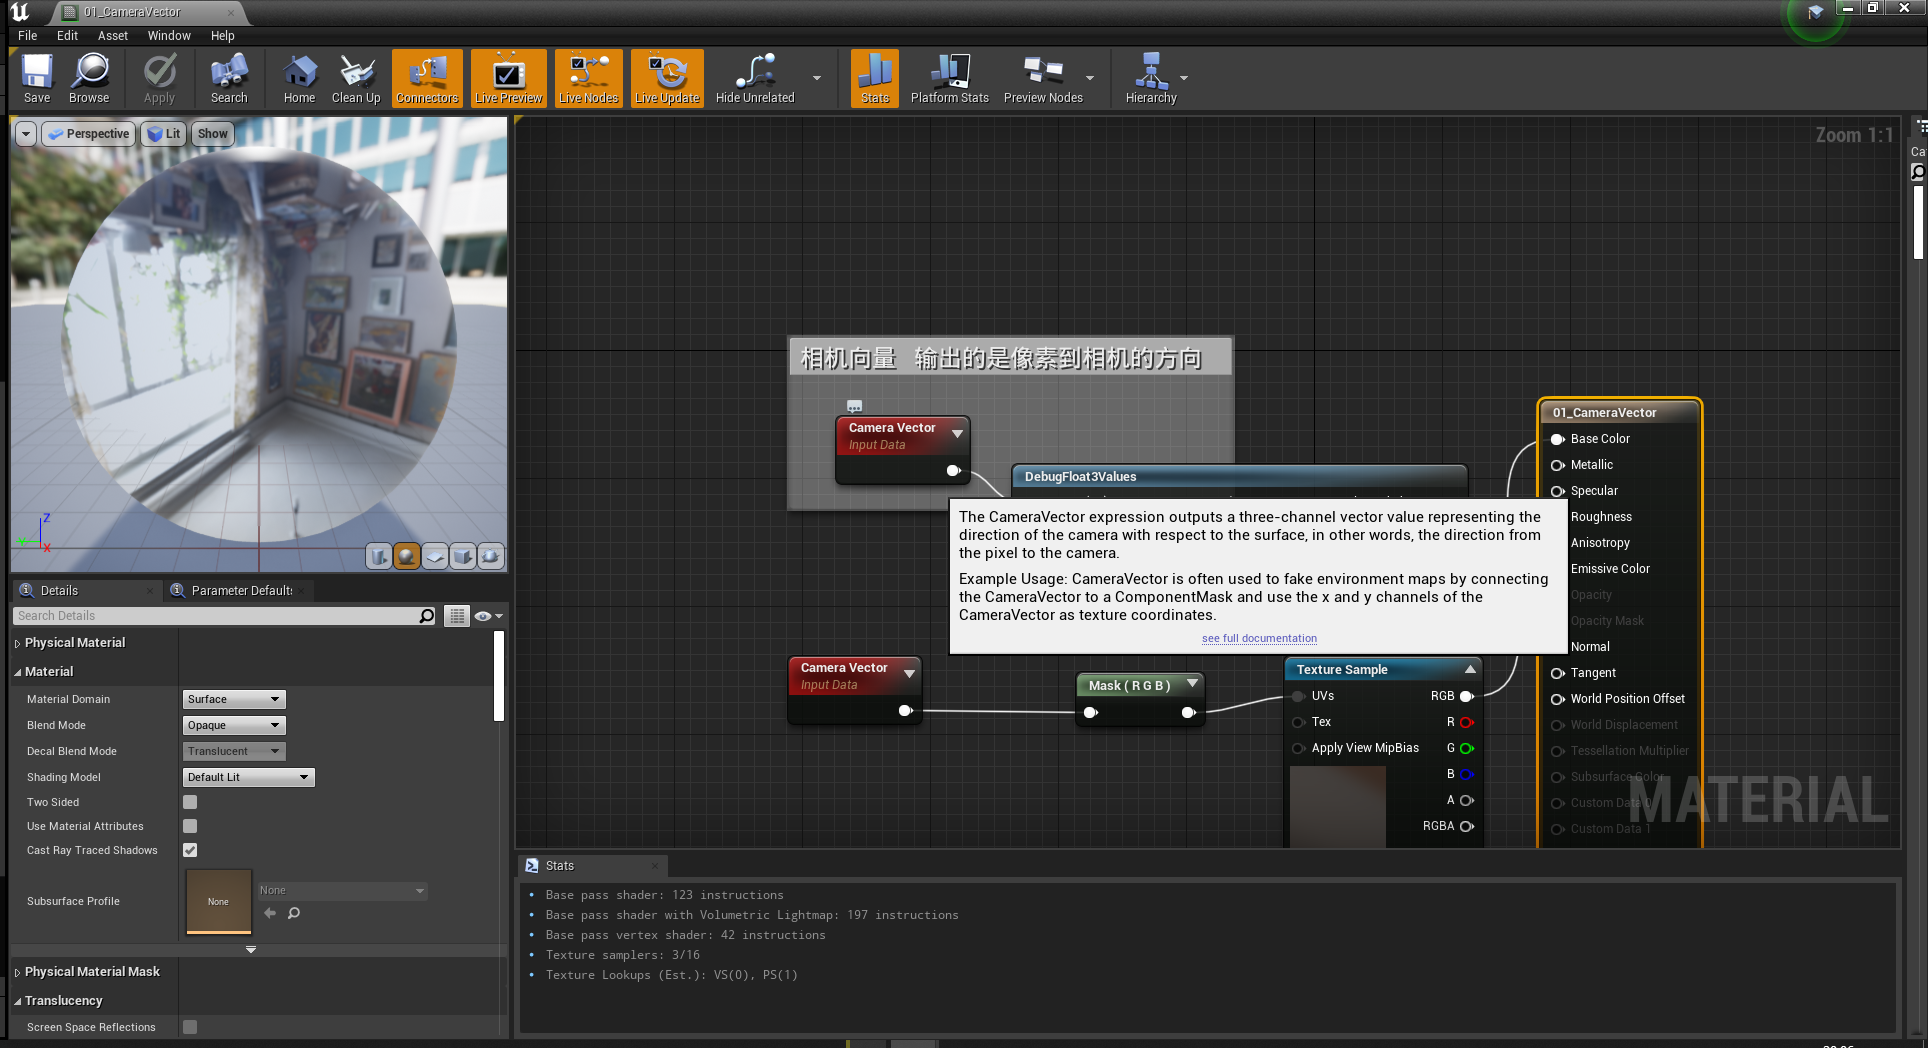Toggle the Connectors display icon
The image size is (1928, 1048).
tap(427, 78)
